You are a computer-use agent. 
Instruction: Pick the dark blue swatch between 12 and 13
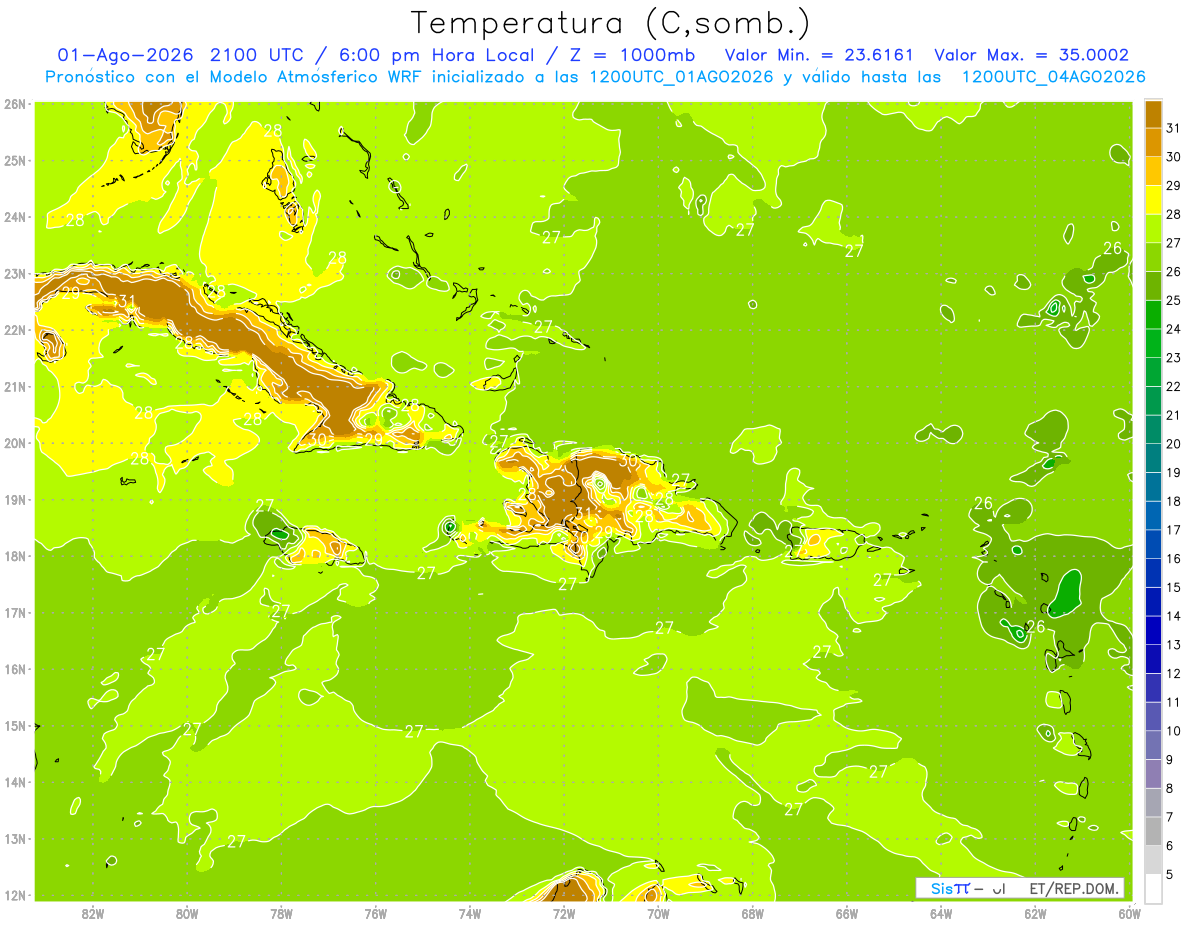1153,659
